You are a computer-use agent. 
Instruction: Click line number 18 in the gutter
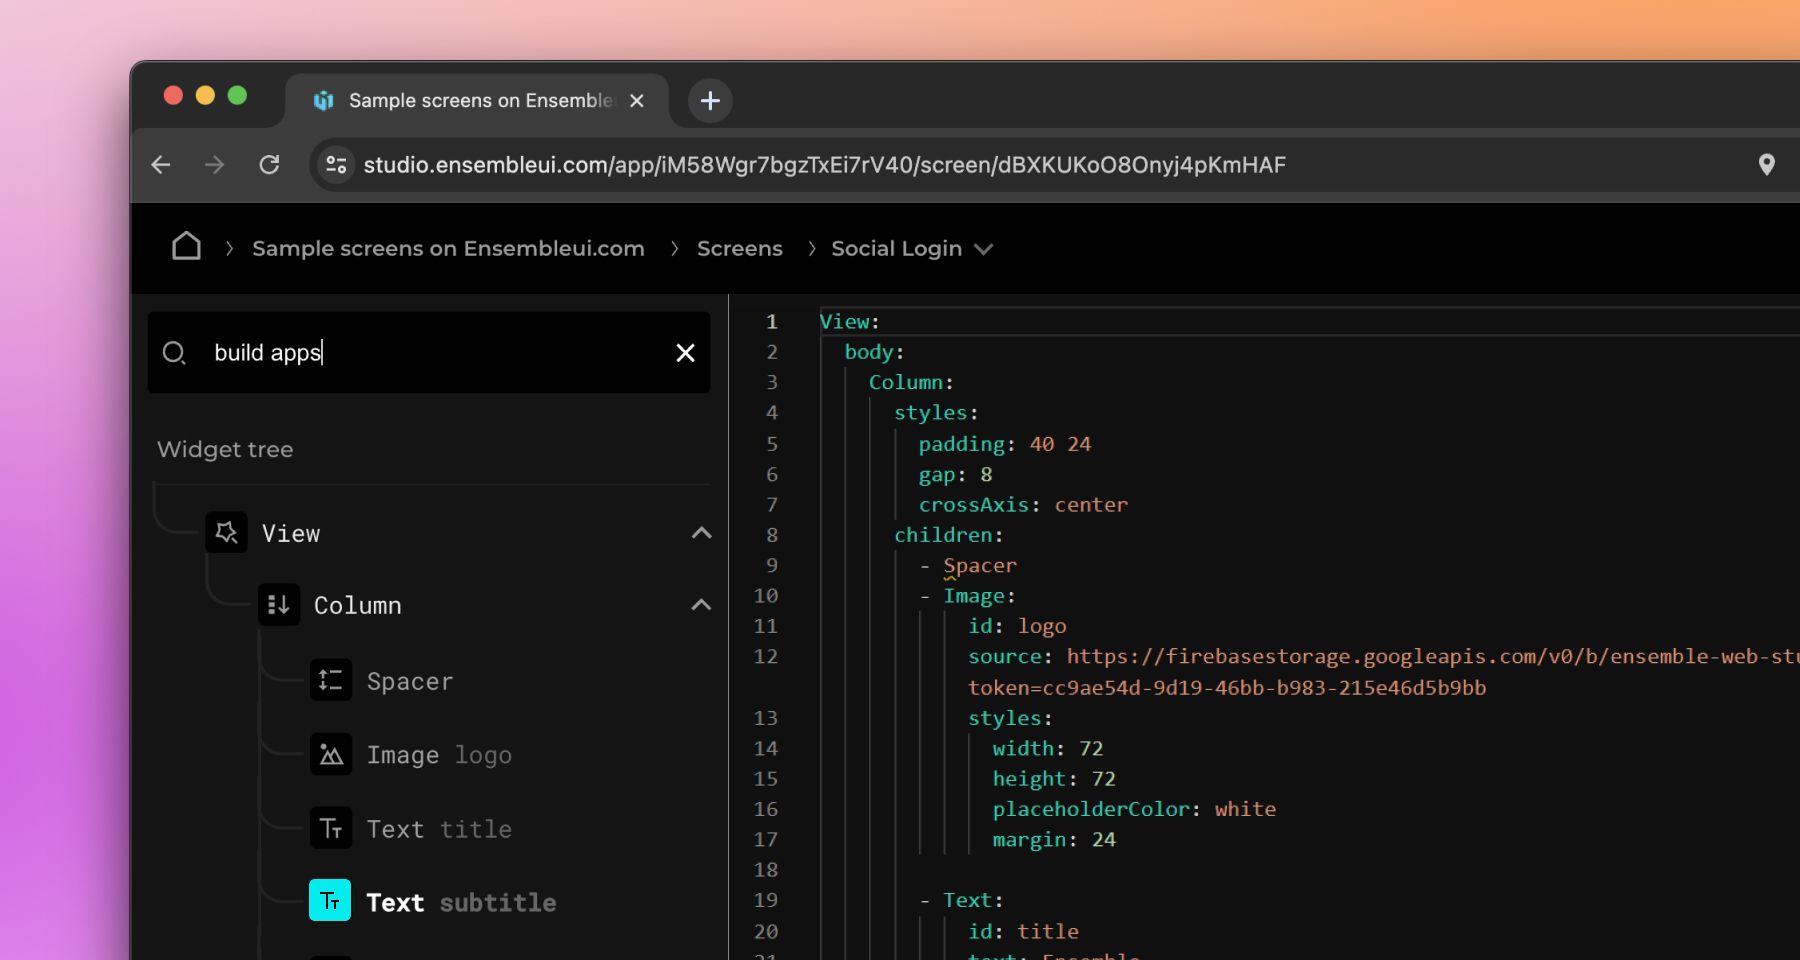[766, 870]
